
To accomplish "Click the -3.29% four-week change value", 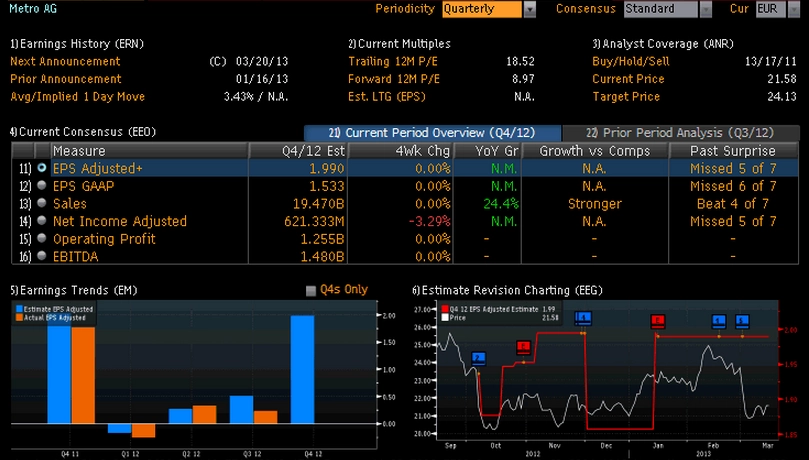I will click(x=429, y=221).
